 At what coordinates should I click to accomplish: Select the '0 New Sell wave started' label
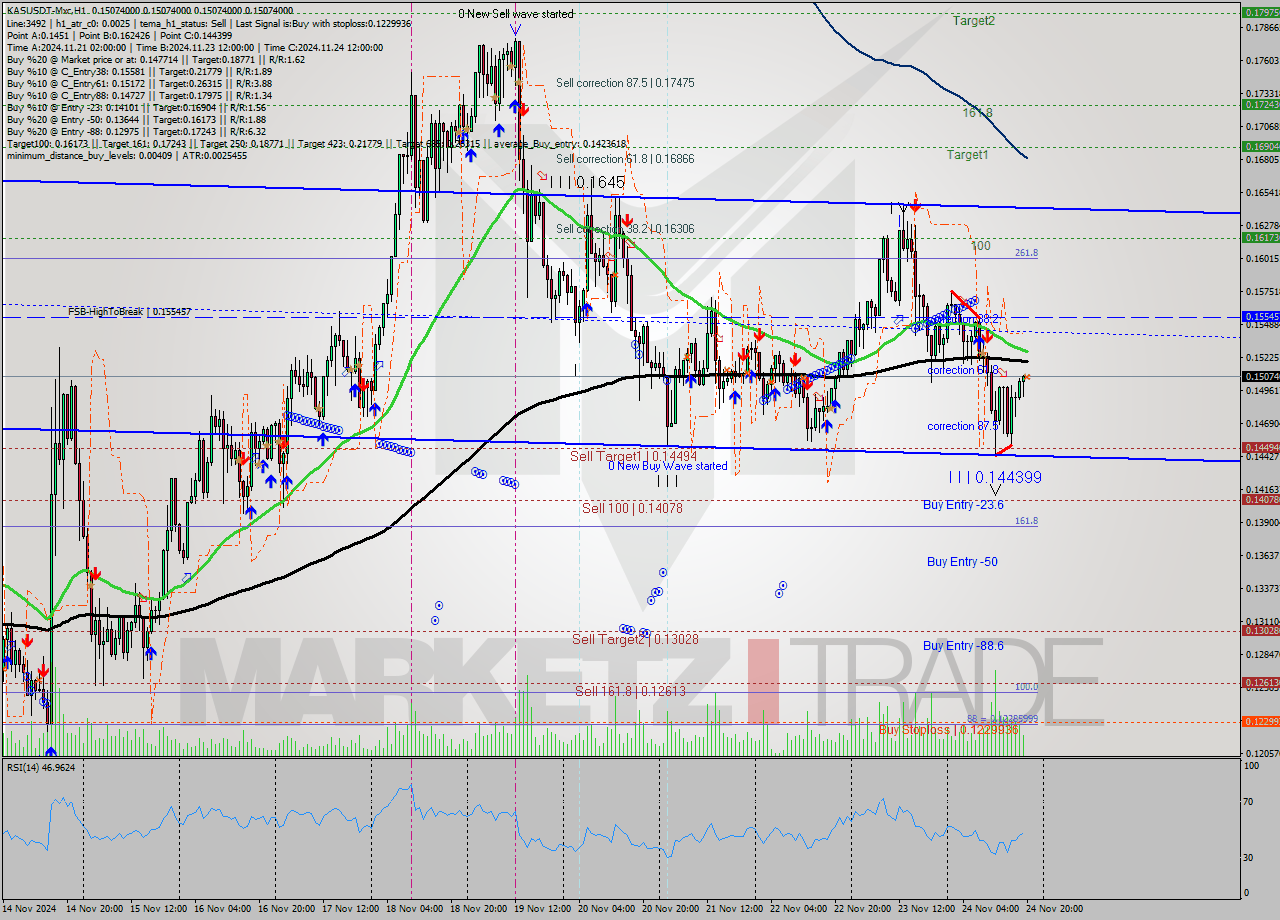click(x=516, y=14)
